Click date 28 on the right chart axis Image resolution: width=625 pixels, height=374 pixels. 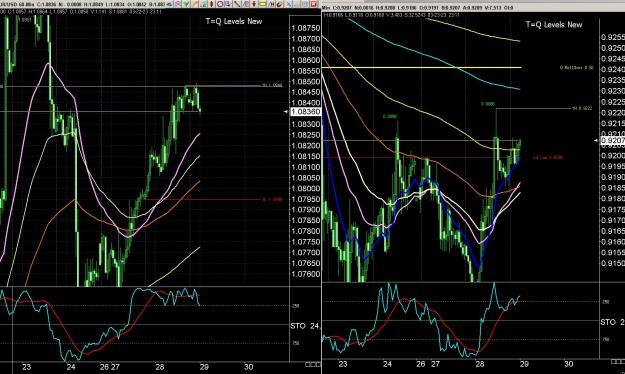tap(480, 364)
